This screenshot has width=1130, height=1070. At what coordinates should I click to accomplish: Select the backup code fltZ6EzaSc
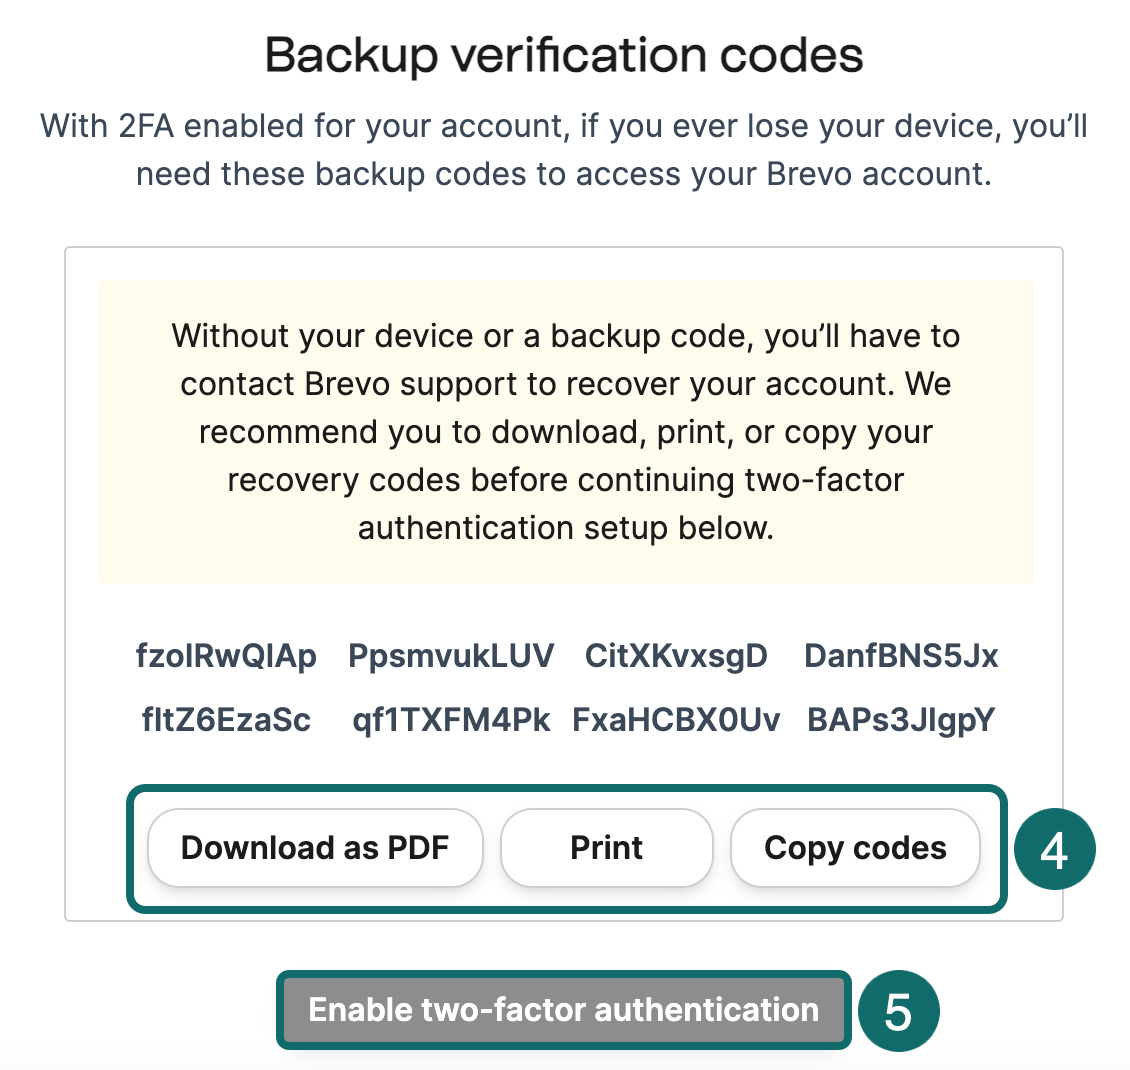tap(226, 720)
